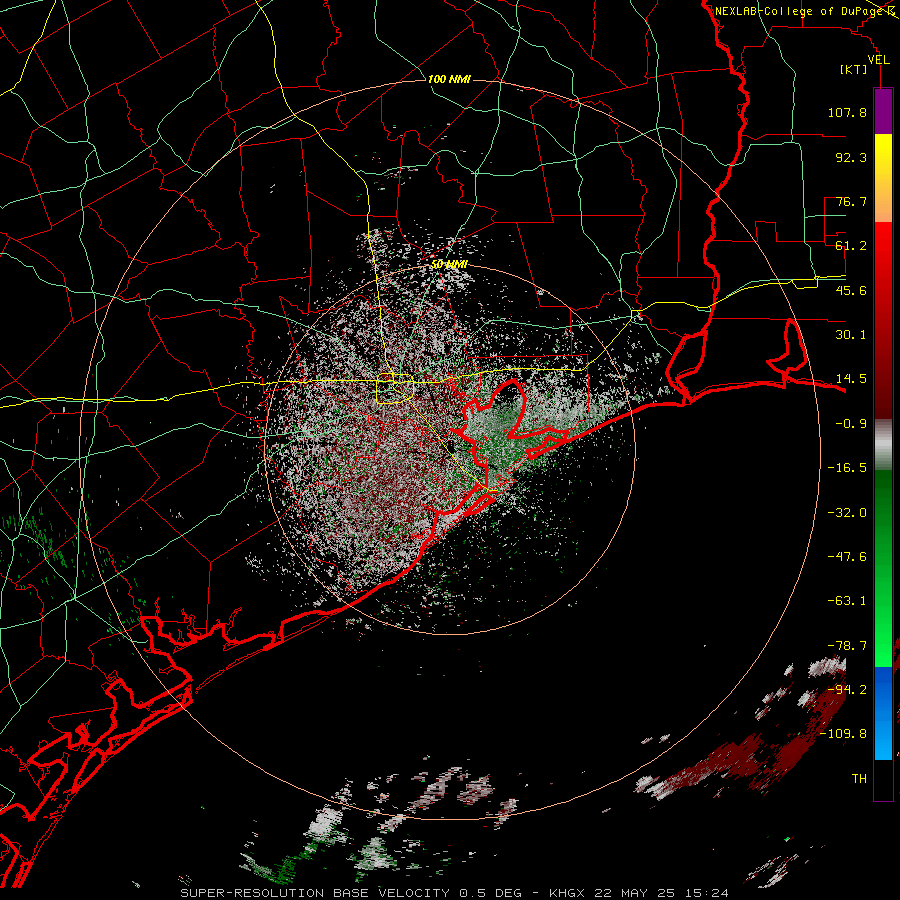Click the Super-Resolution Base Velocity caption
The height and width of the screenshot is (900, 900).
pyautogui.click(x=454, y=893)
